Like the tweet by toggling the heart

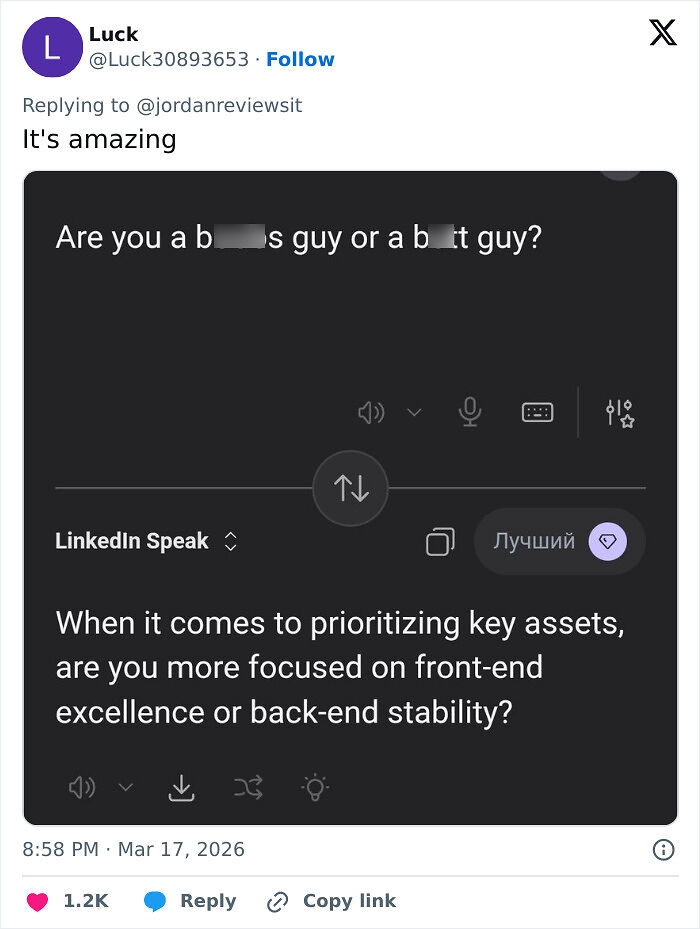[37, 900]
